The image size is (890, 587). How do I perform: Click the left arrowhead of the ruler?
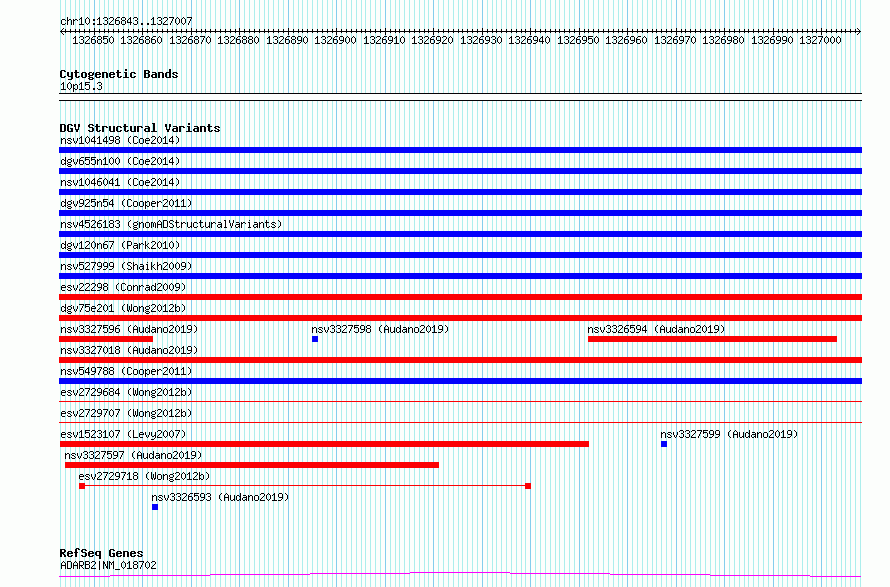[x=62, y=32]
